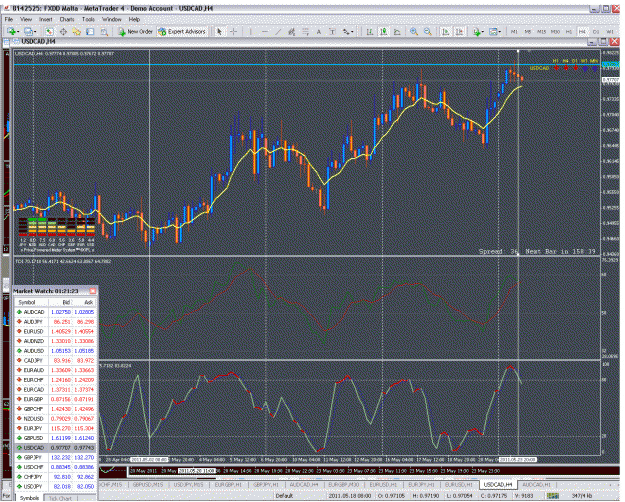Switch to GBPUSD,M15 chart tab

147,484
